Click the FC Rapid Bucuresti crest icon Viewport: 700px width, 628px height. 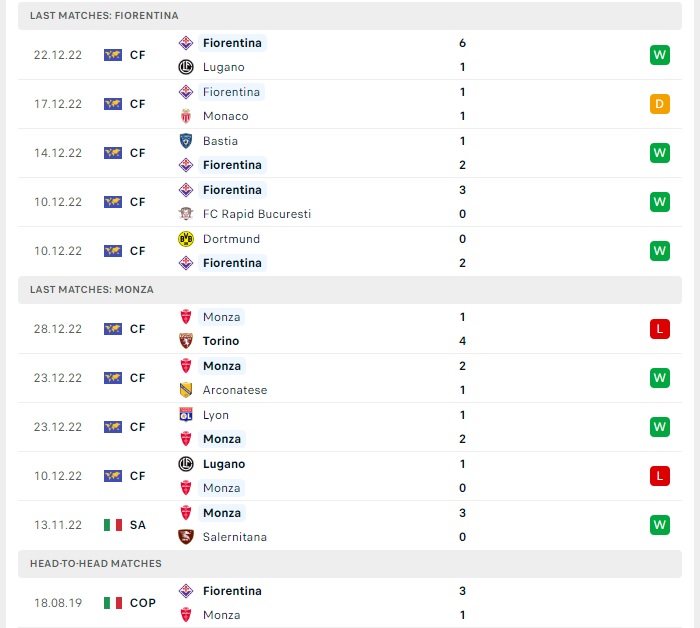coord(186,214)
